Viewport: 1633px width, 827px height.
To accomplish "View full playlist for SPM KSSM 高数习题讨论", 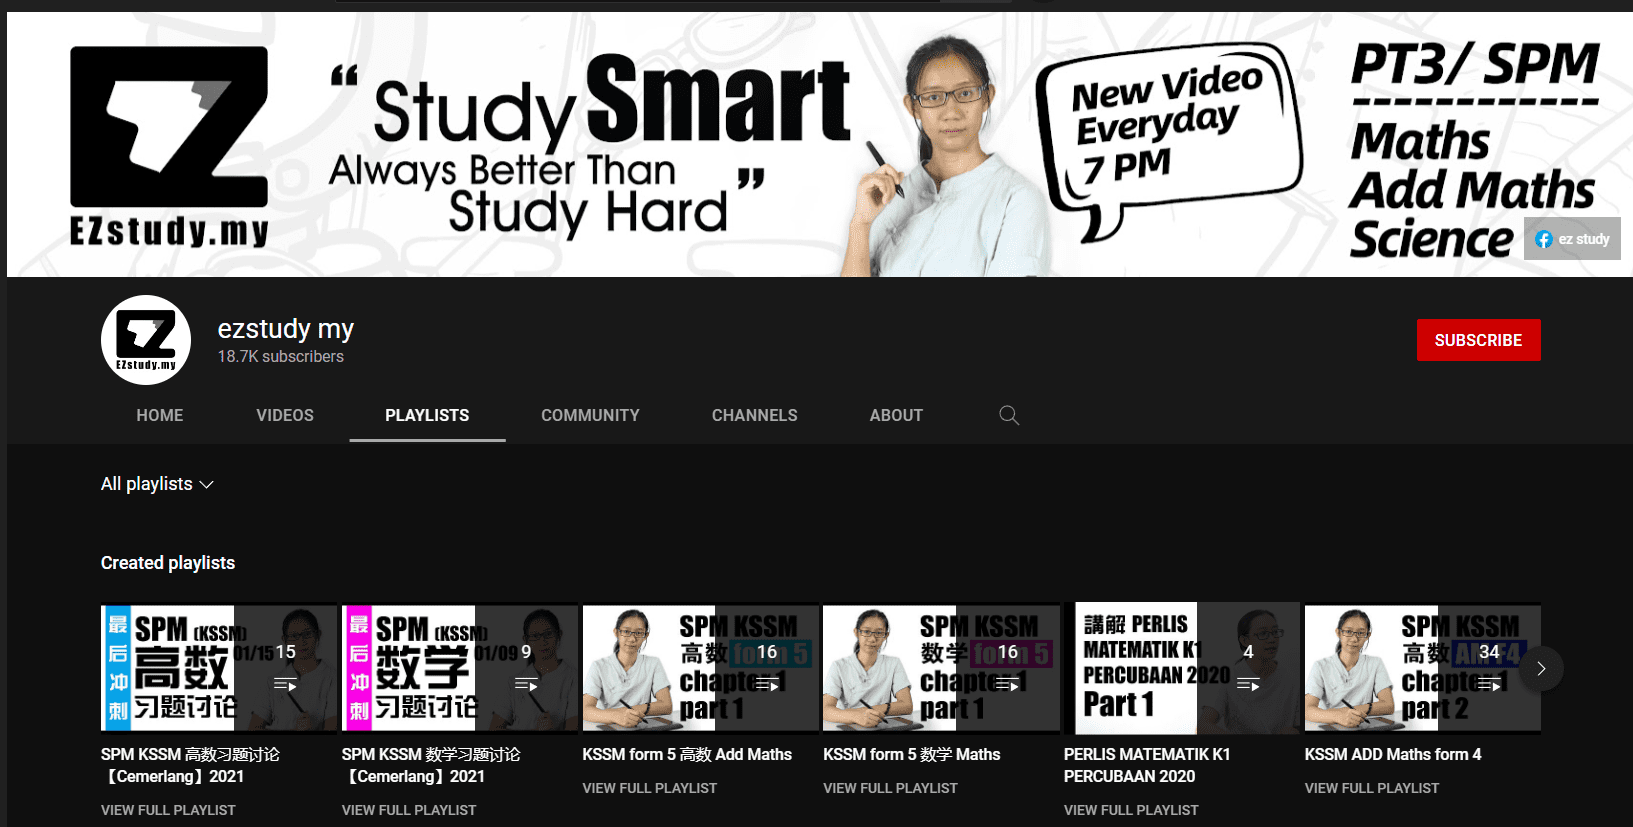I will [168, 810].
